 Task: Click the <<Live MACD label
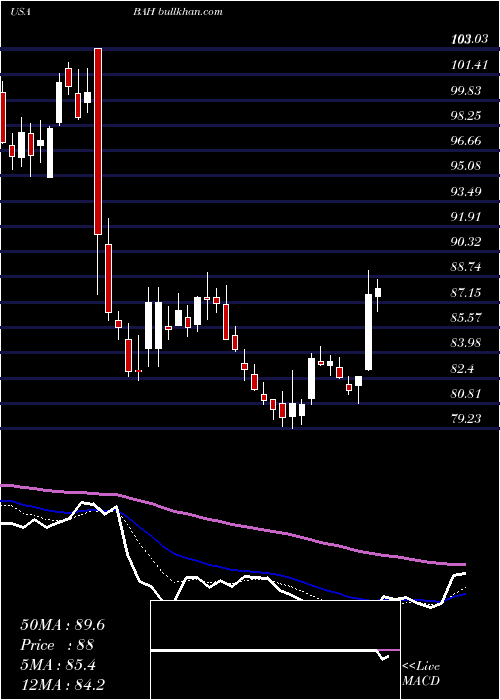pyautogui.click(x=421, y=674)
